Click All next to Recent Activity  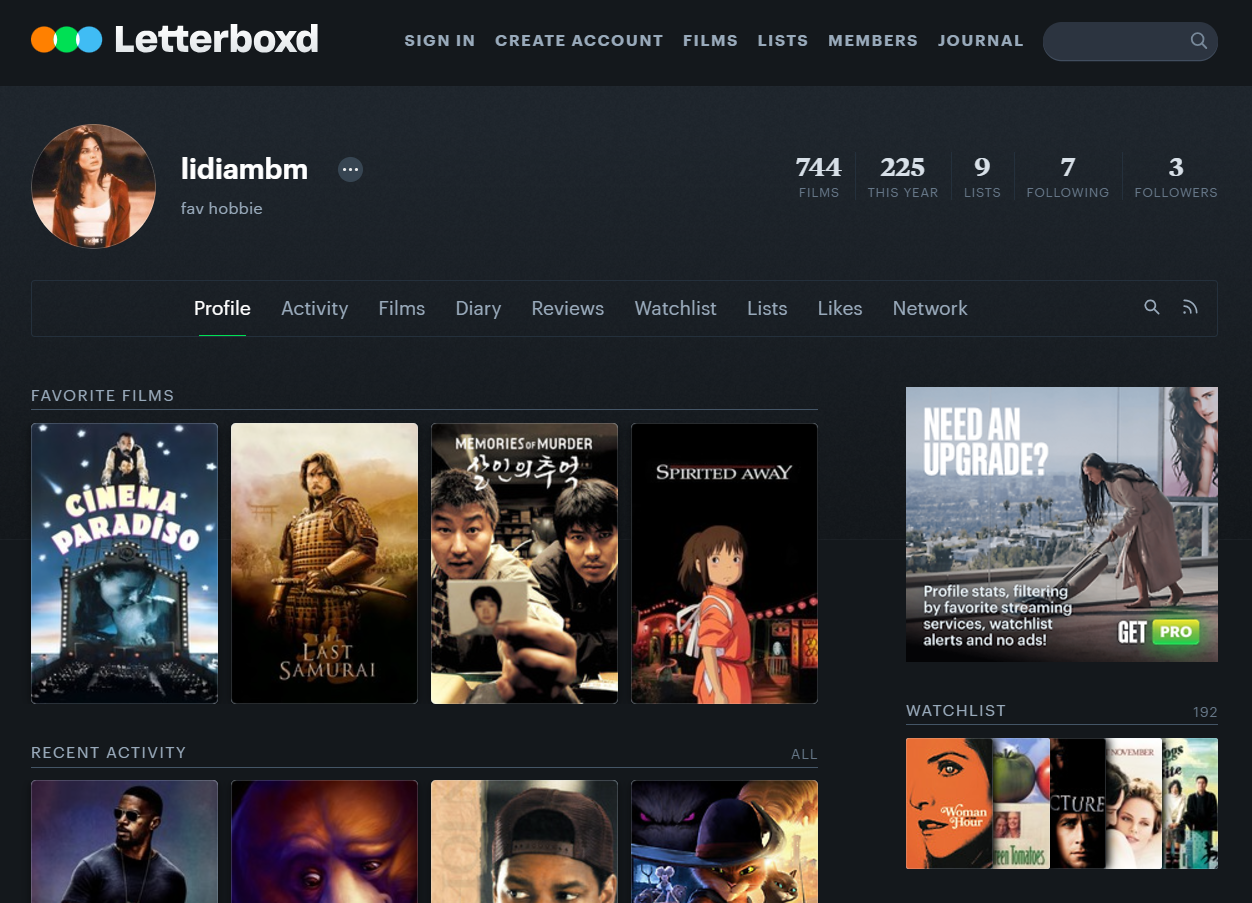[x=804, y=754]
